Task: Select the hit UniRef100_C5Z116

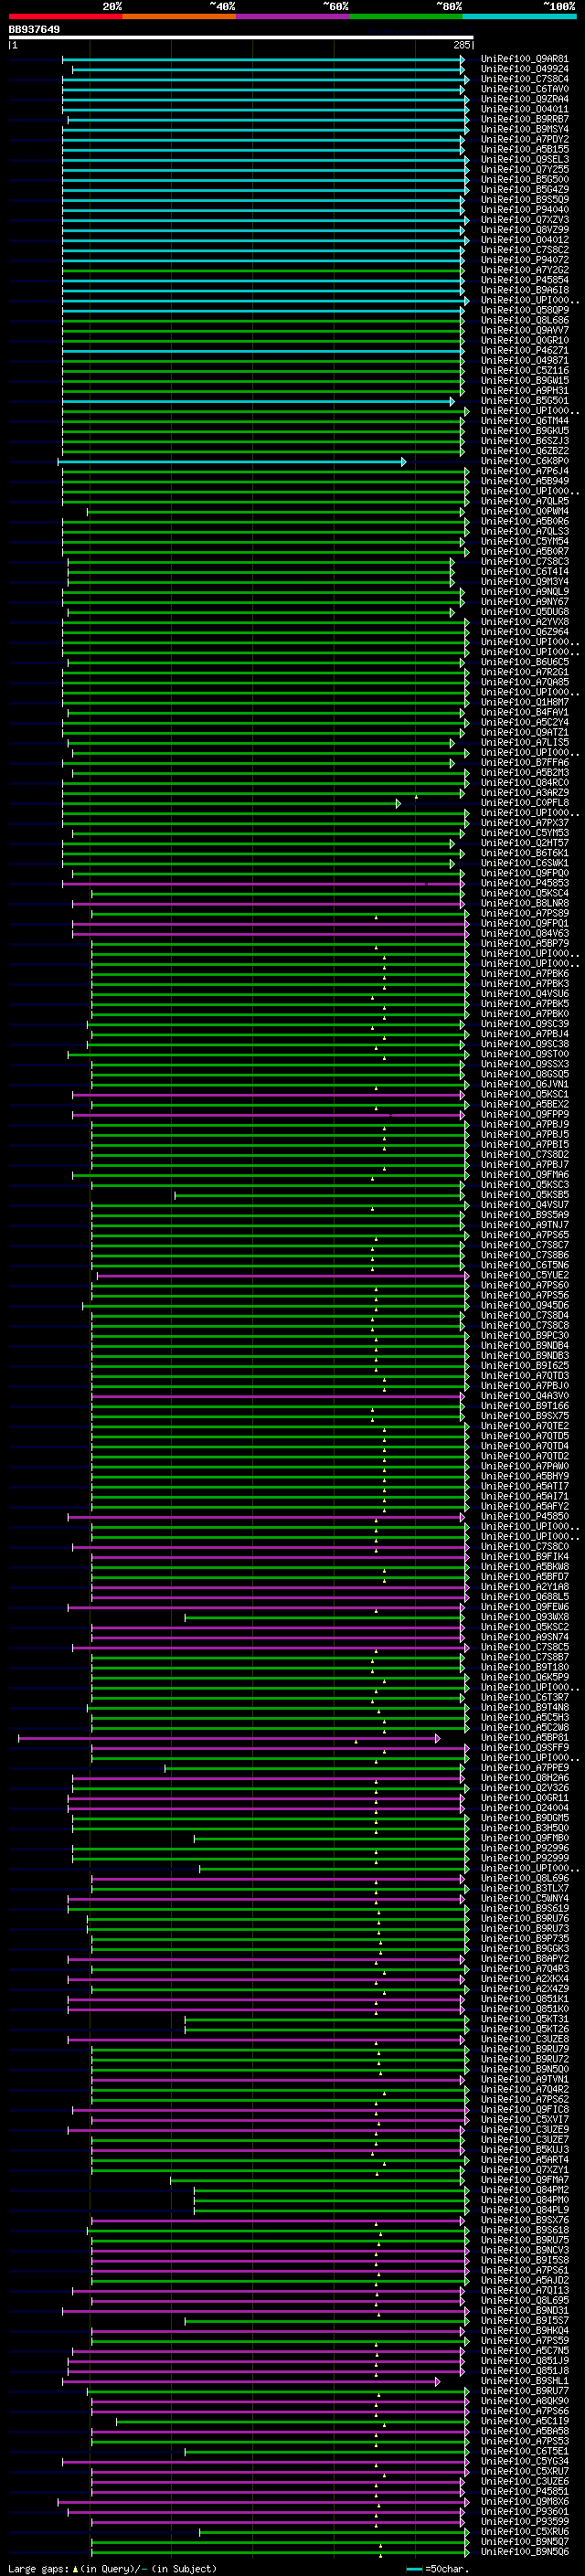Action: (x=524, y=370)
